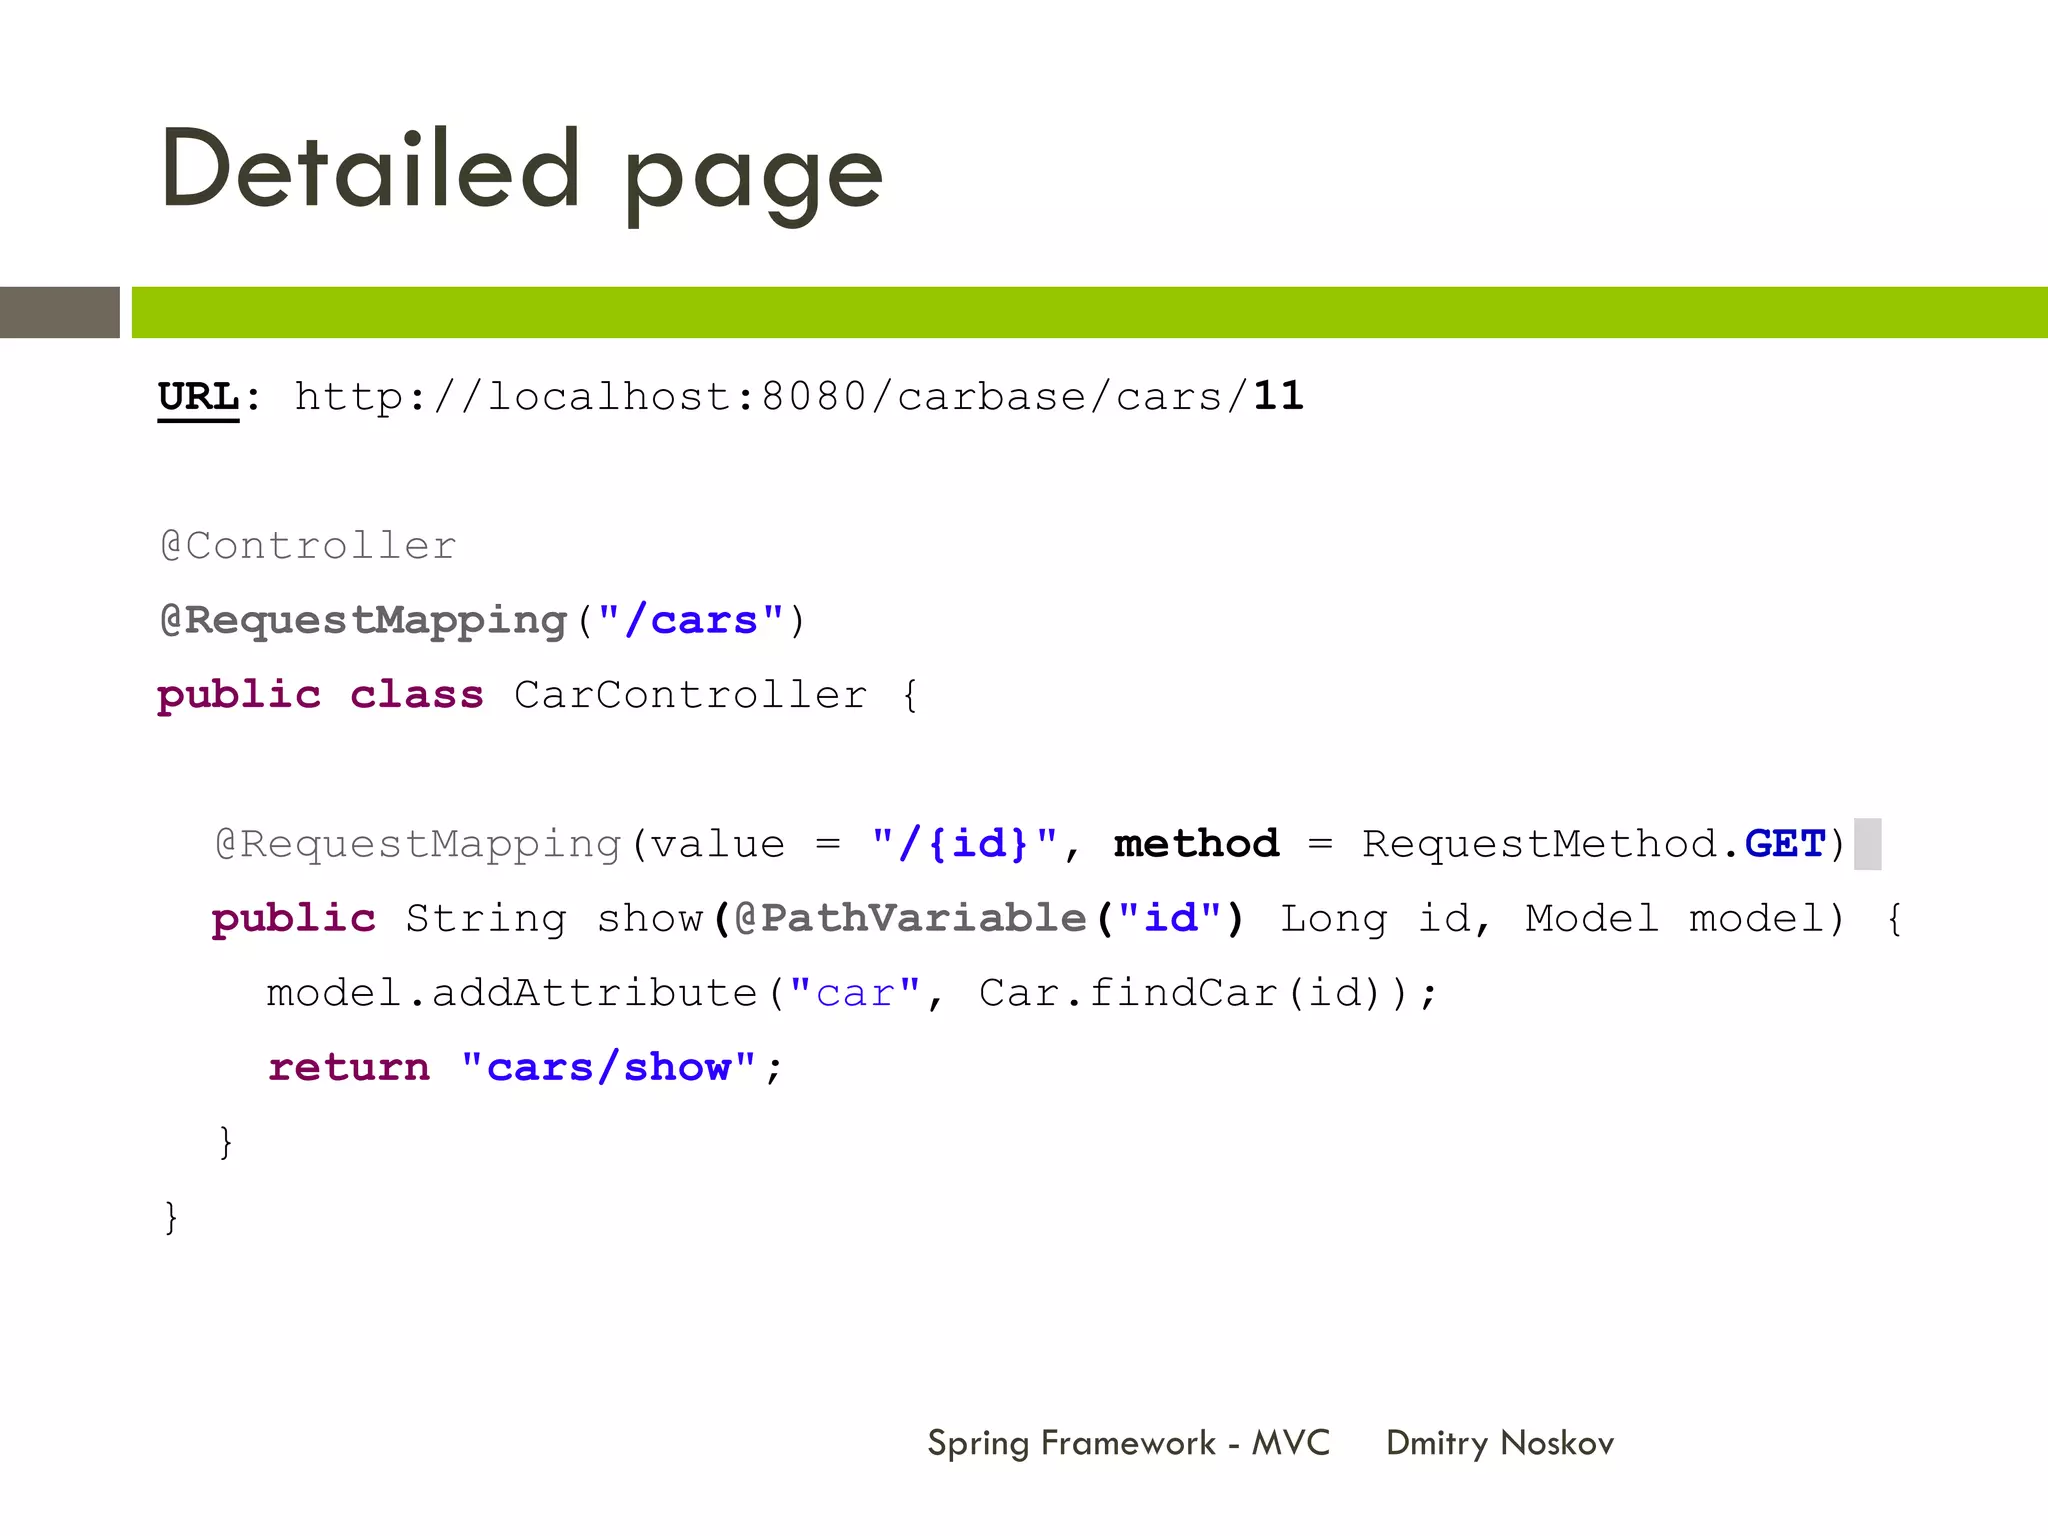Image resolution: width=2048 pixels, height=1536 pixels.
Task: Click the model.addAttribute call
Action: click(510, 993)
